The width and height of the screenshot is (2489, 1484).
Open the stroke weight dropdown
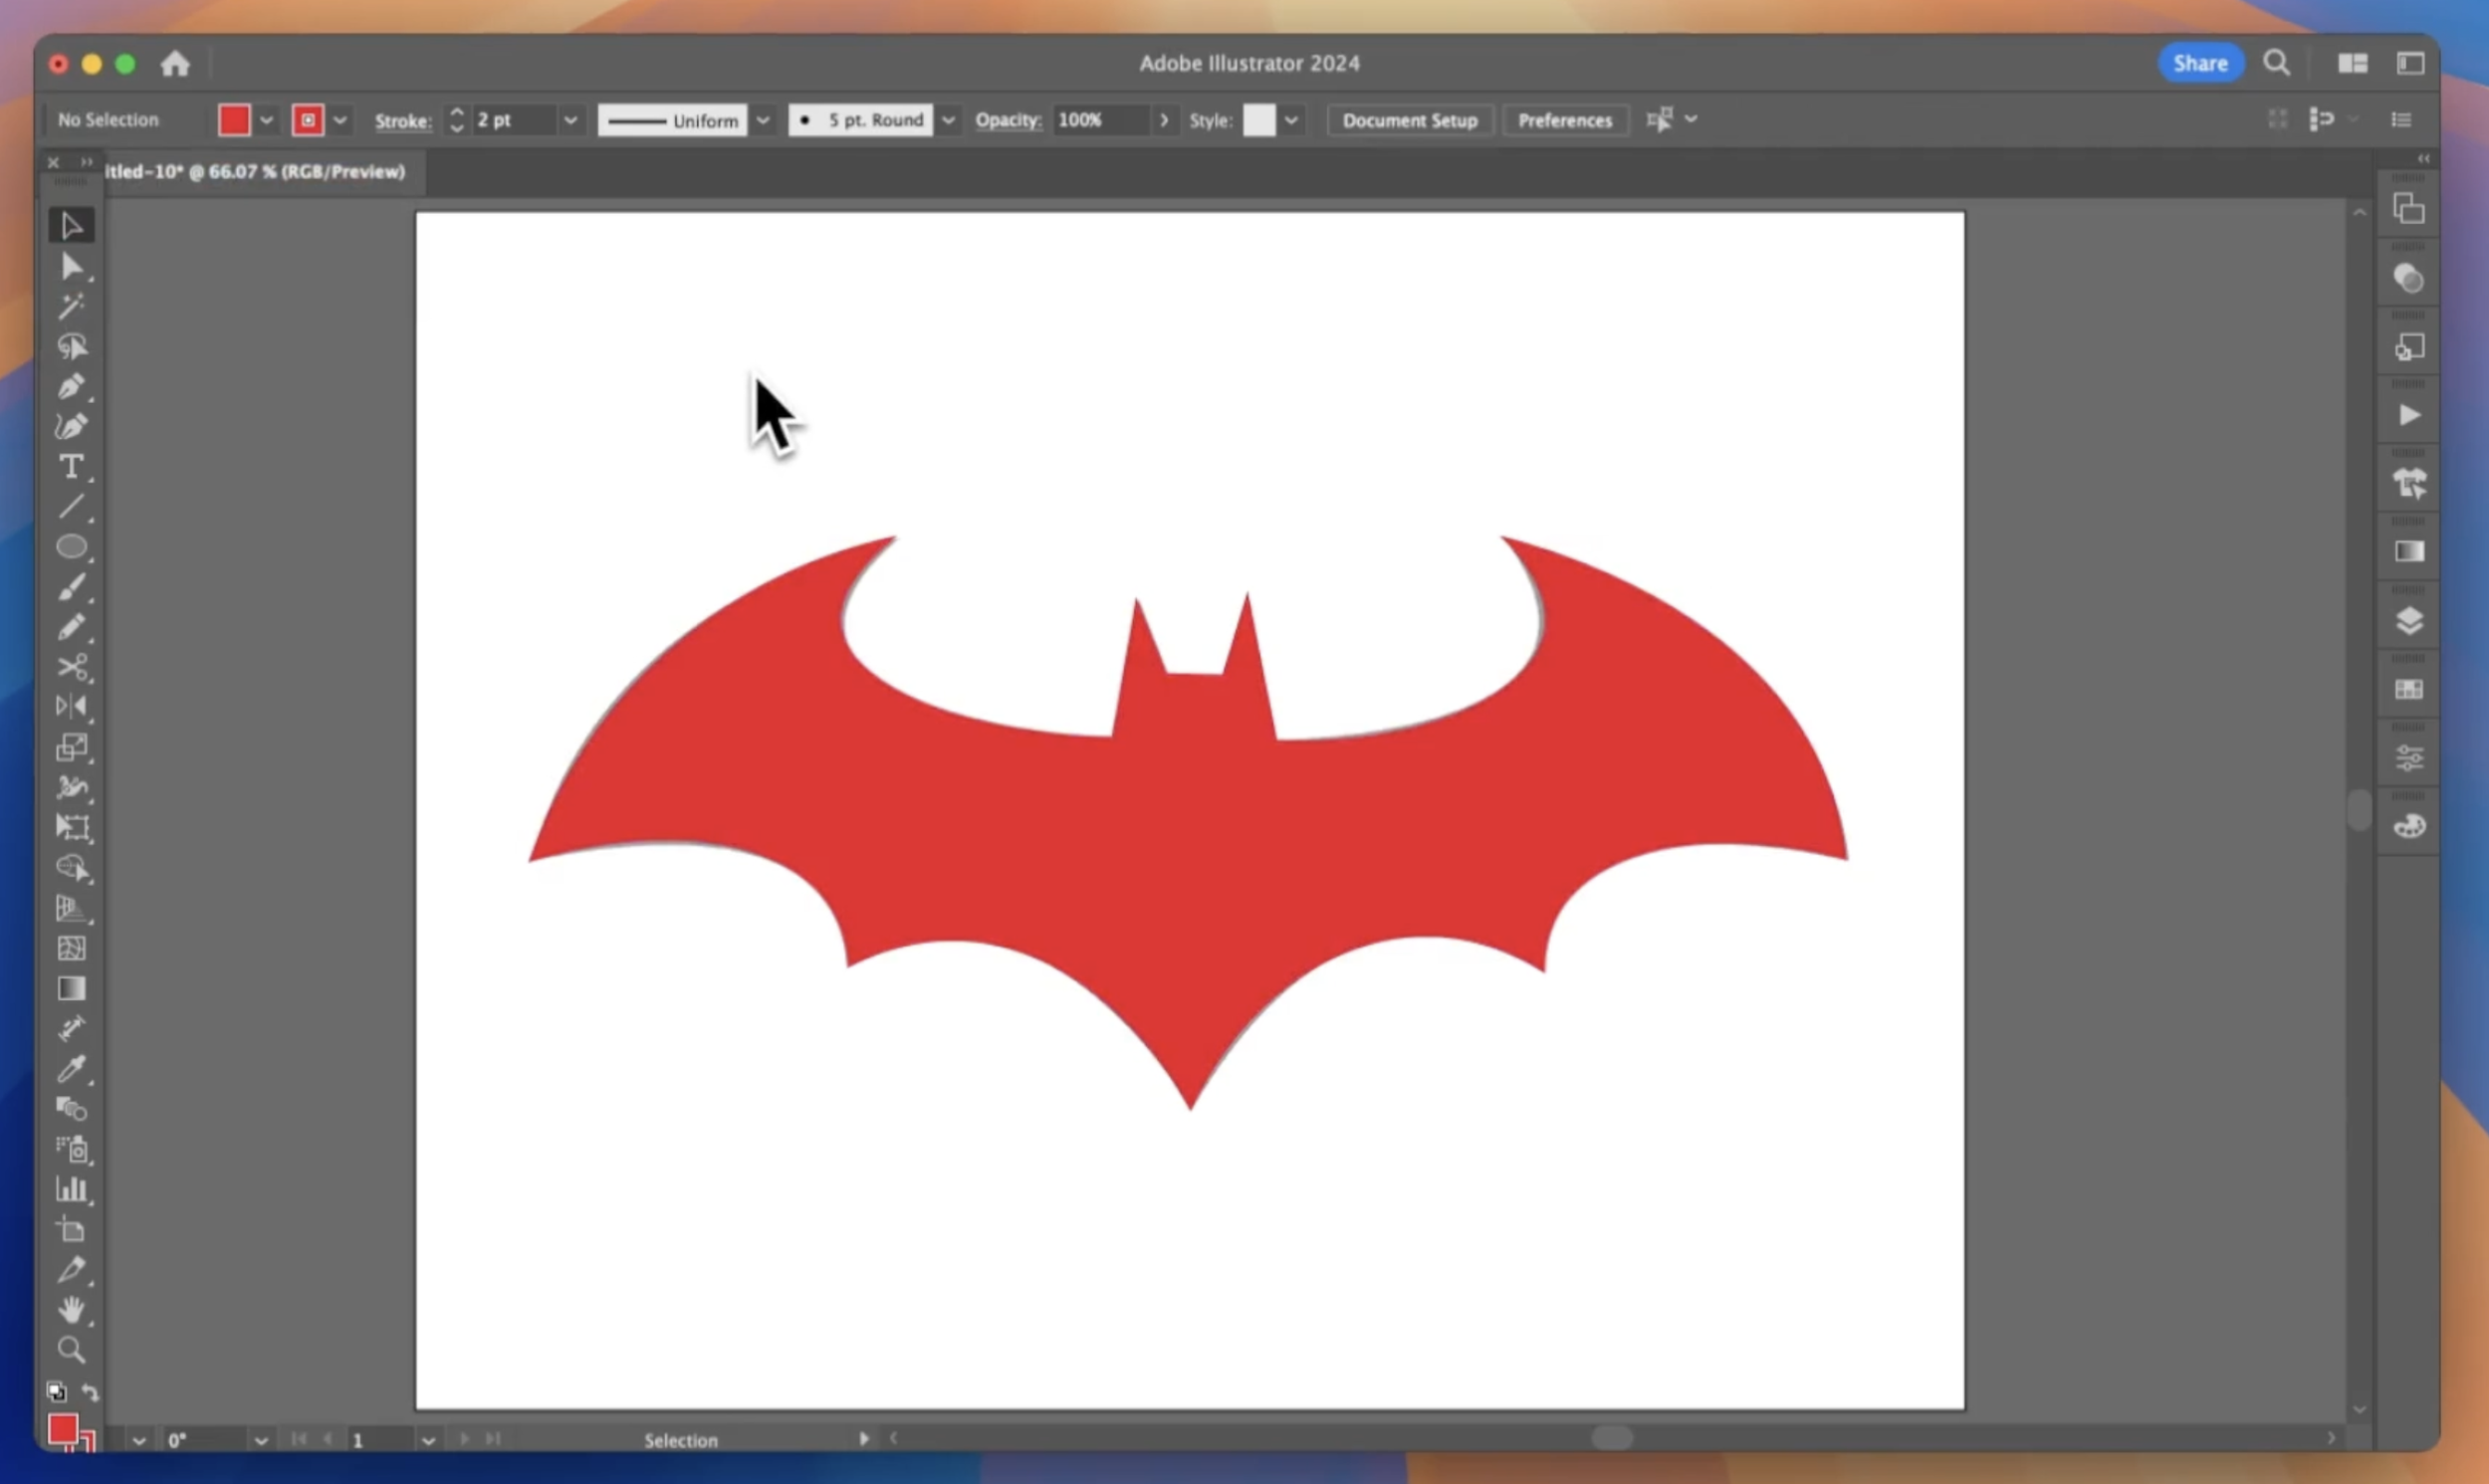tap(570, 120)
